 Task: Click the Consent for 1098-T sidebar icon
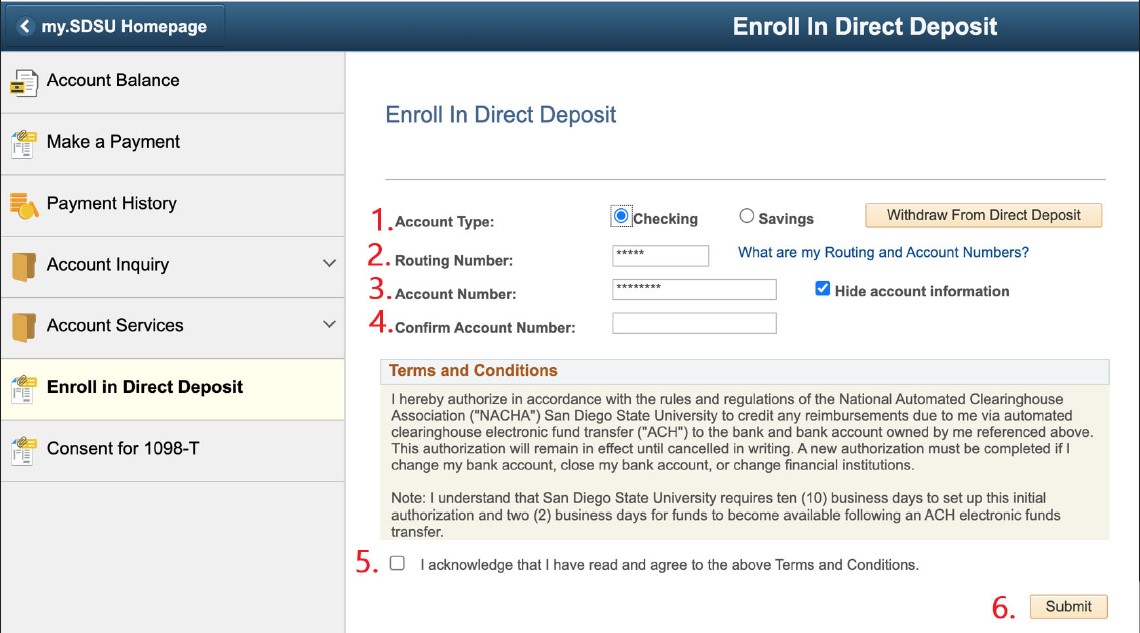click(23, 451)
